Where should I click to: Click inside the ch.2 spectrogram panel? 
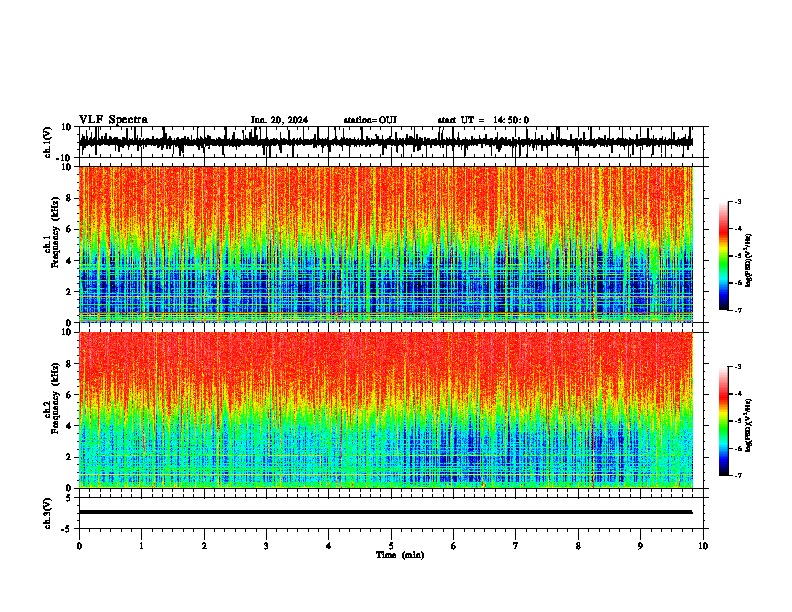click(x=386, y=410)
